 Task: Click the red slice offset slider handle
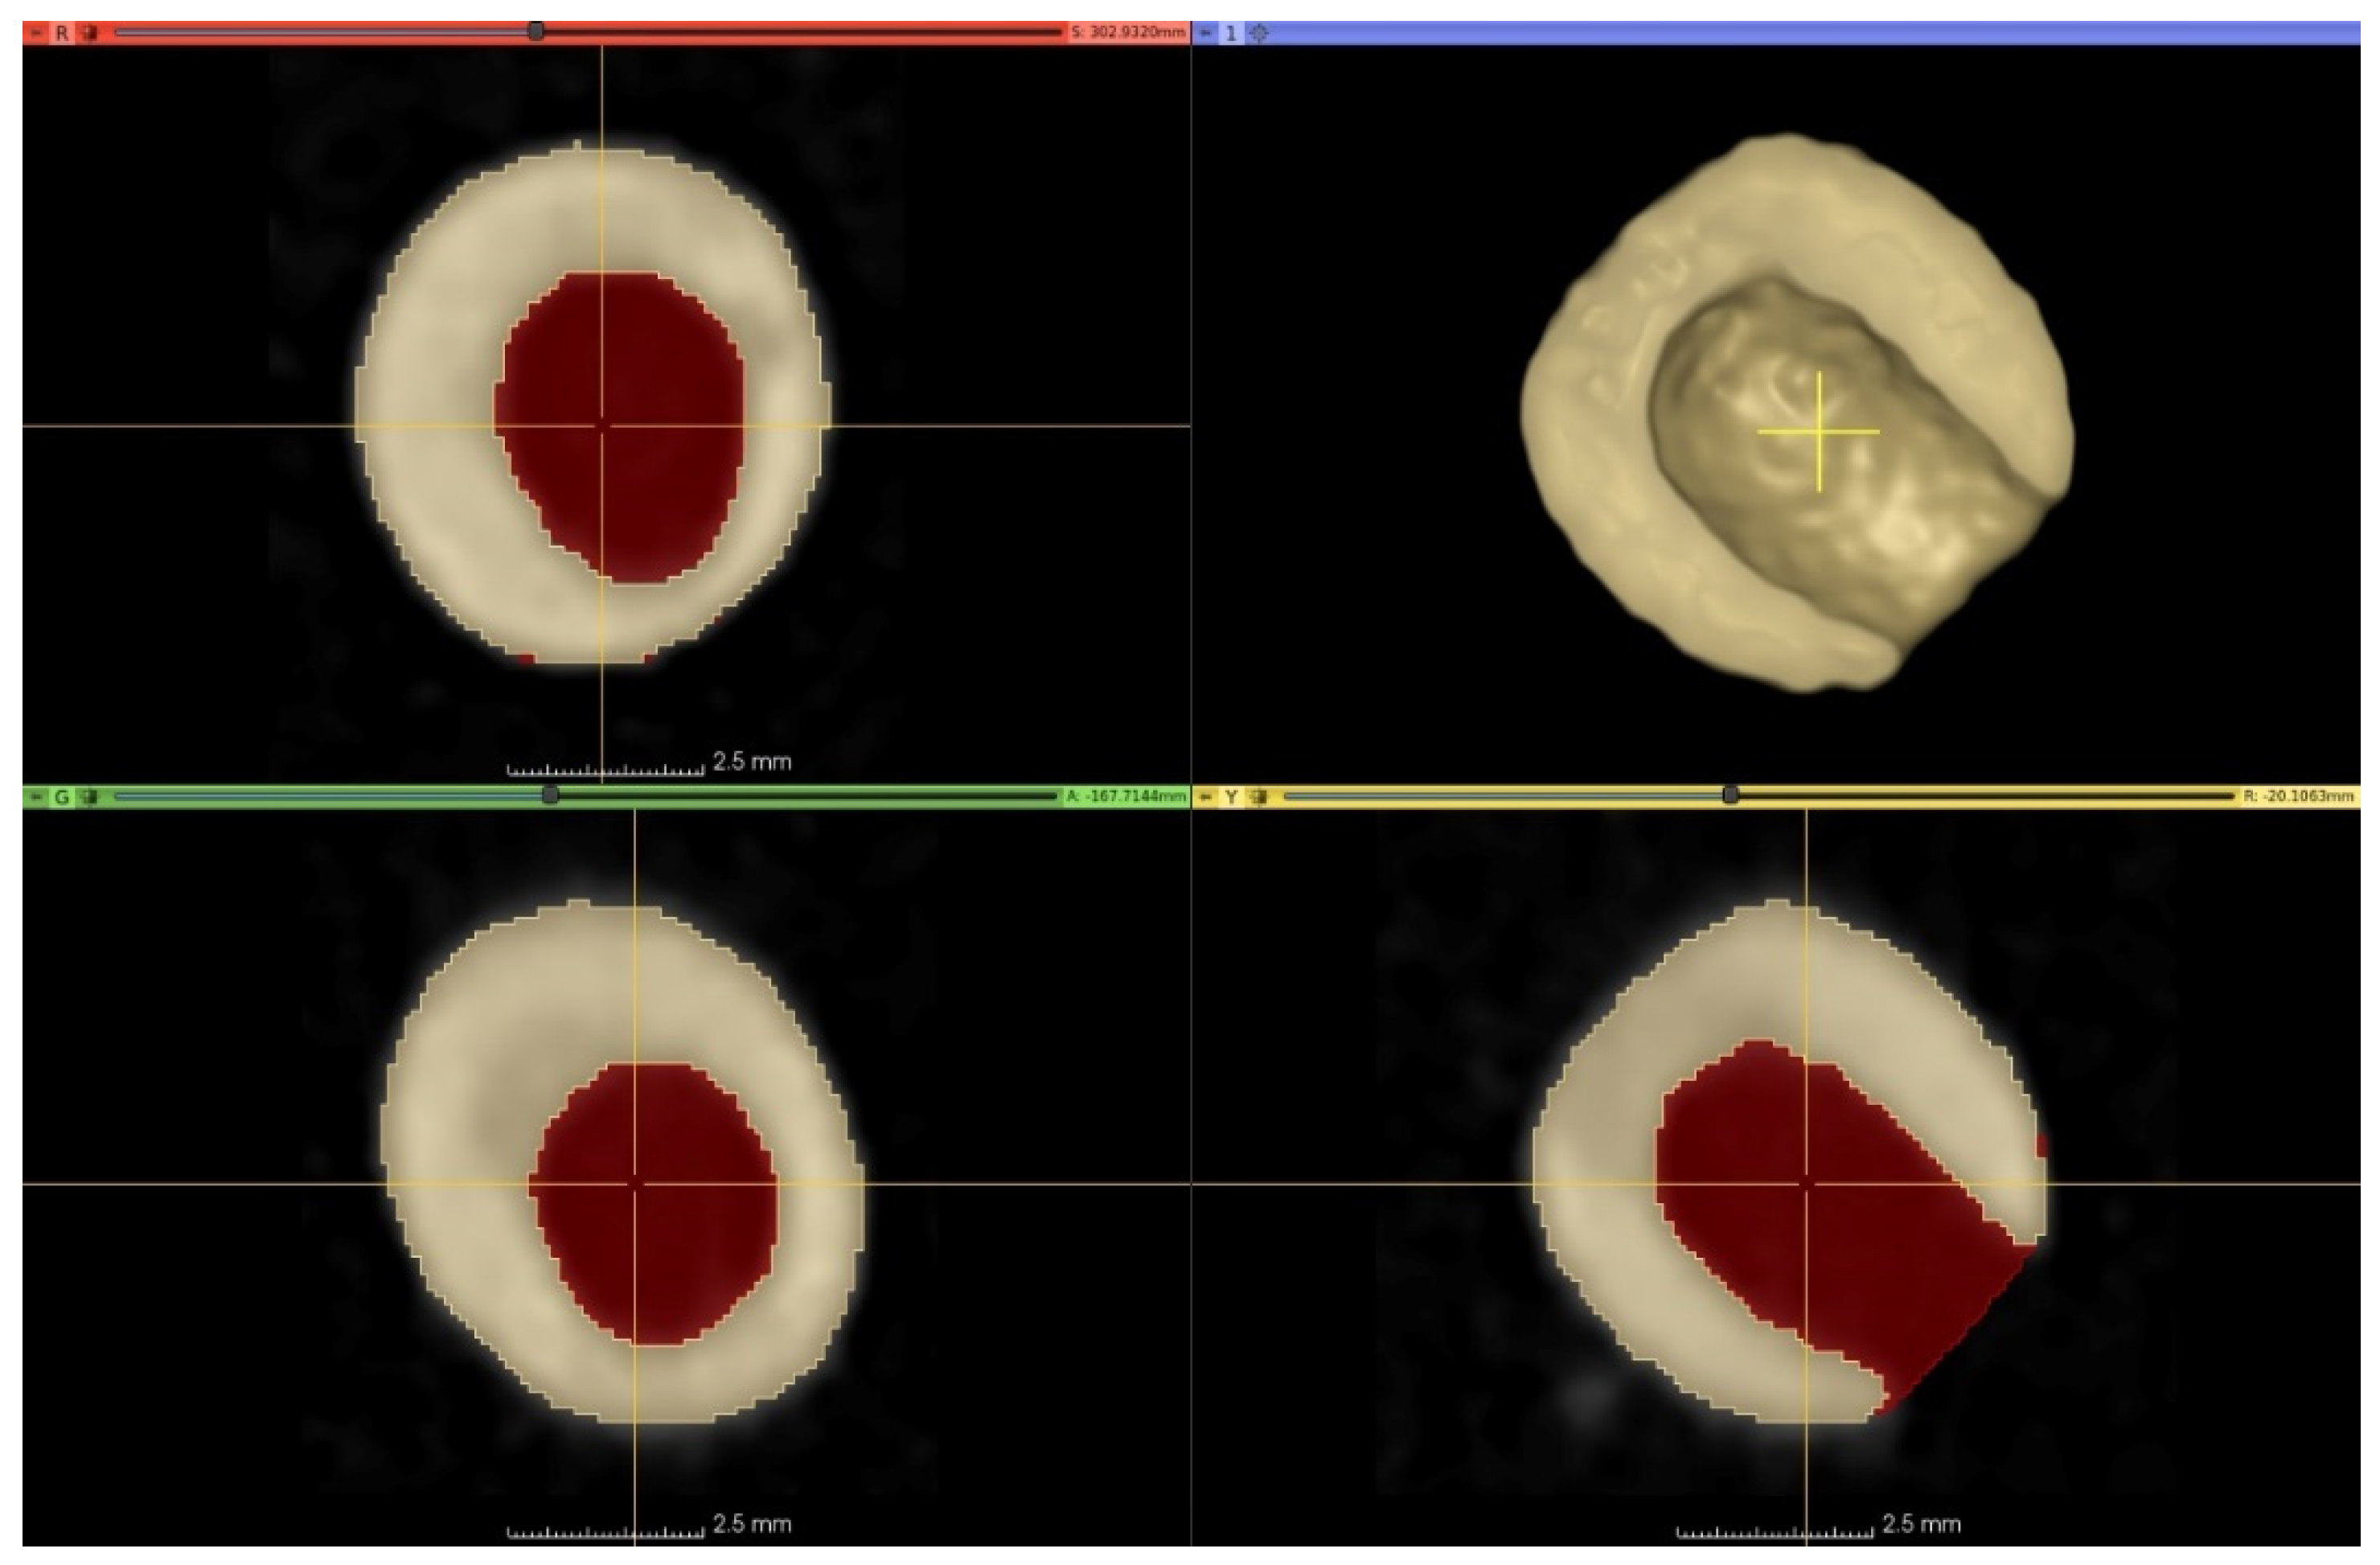[536, 32]
